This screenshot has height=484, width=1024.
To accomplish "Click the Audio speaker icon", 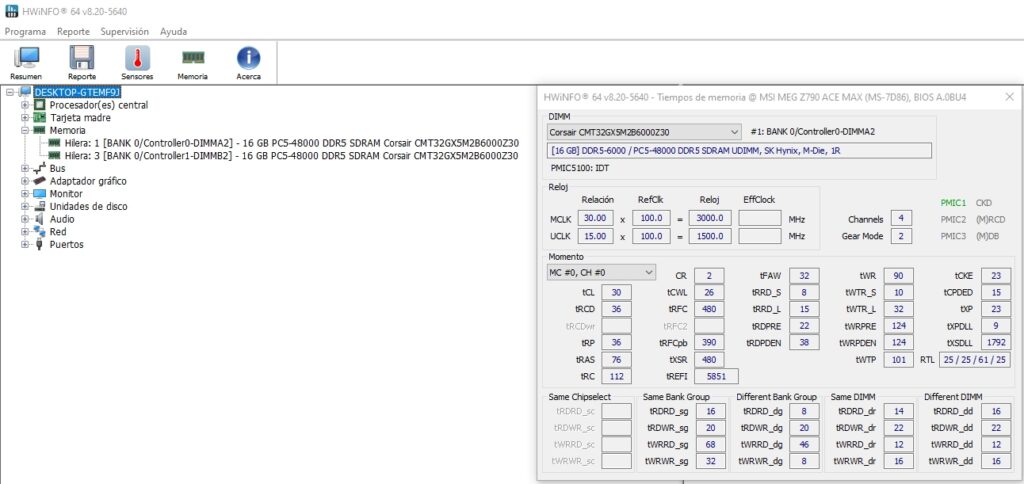I will point(40,219).
